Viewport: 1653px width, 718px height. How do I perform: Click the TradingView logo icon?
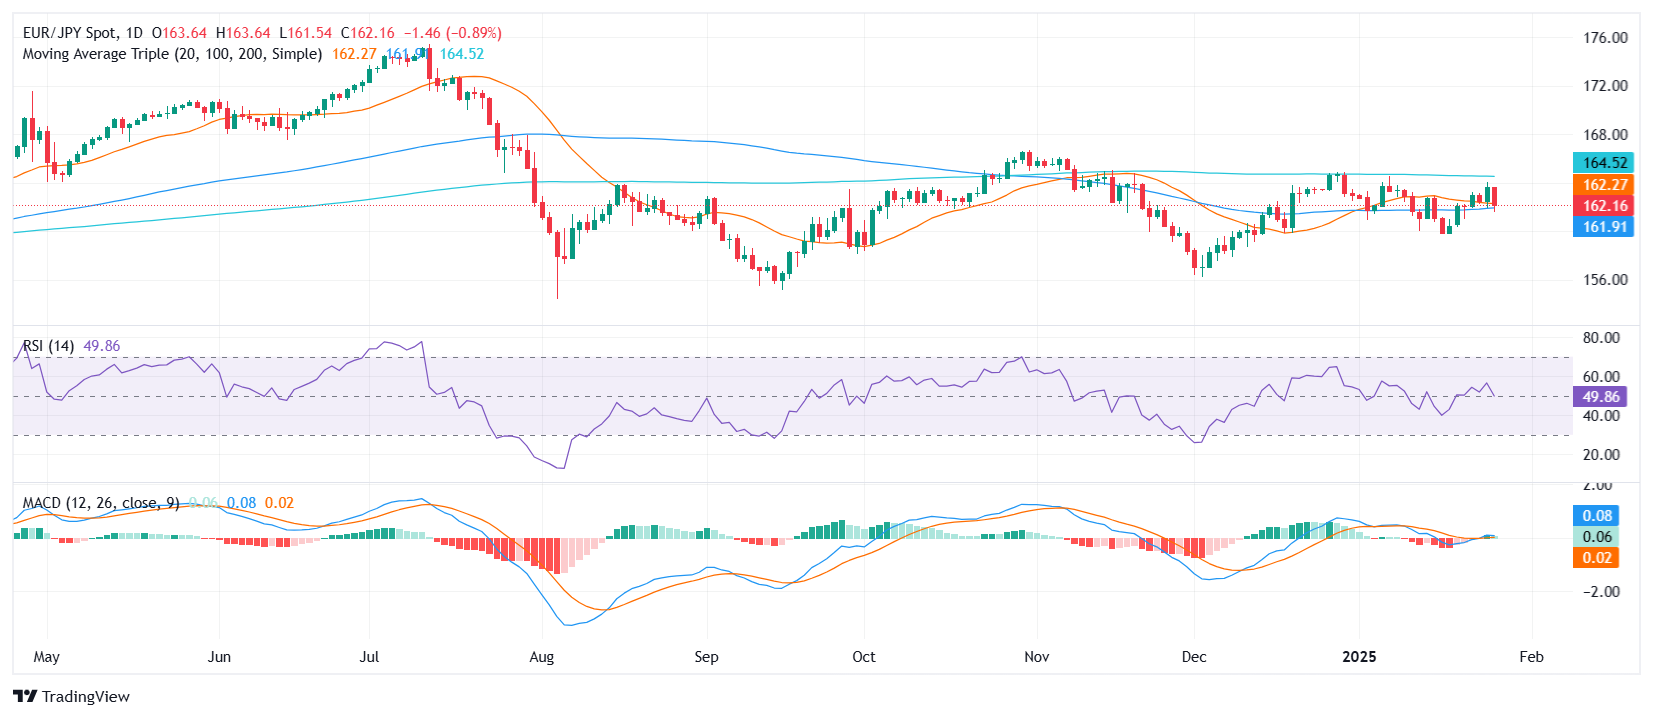tap(25, 697)
